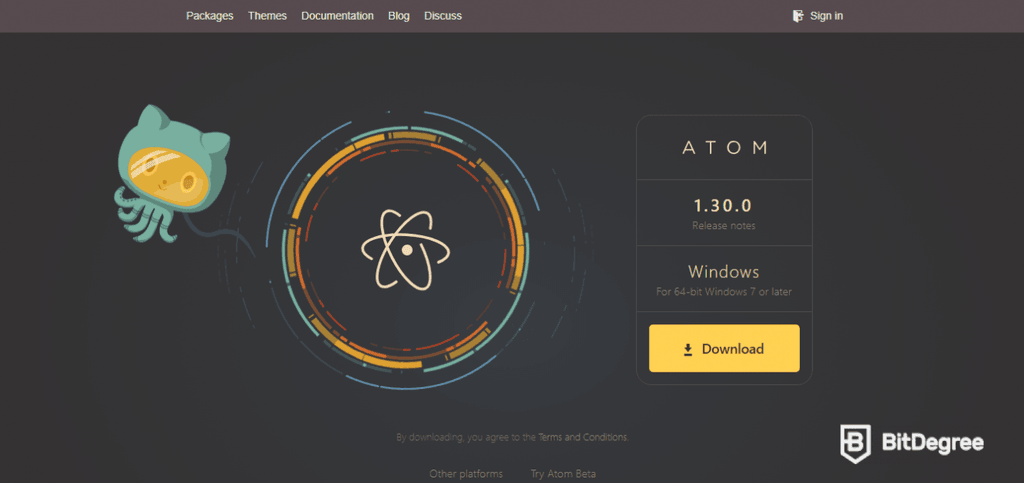Select the 1.30.0 version number
The image size is (1024, 483).
(723, 206)
